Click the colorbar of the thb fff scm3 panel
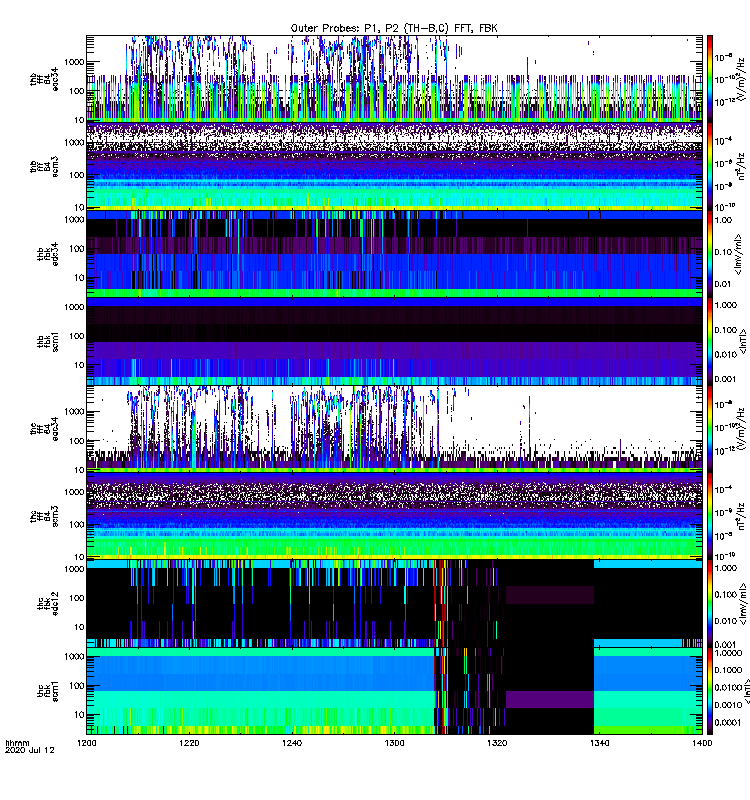Screen dimensions: 750x800 point(710,167)
